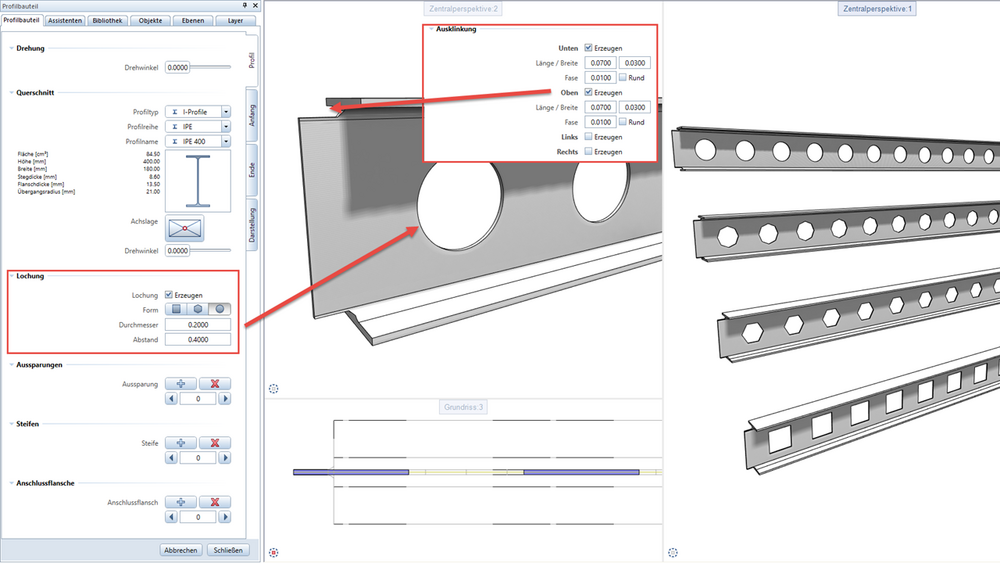This screenshot has height=563, width=1000.
Task: Click the Achslage axis position icon
Action: 185,228
